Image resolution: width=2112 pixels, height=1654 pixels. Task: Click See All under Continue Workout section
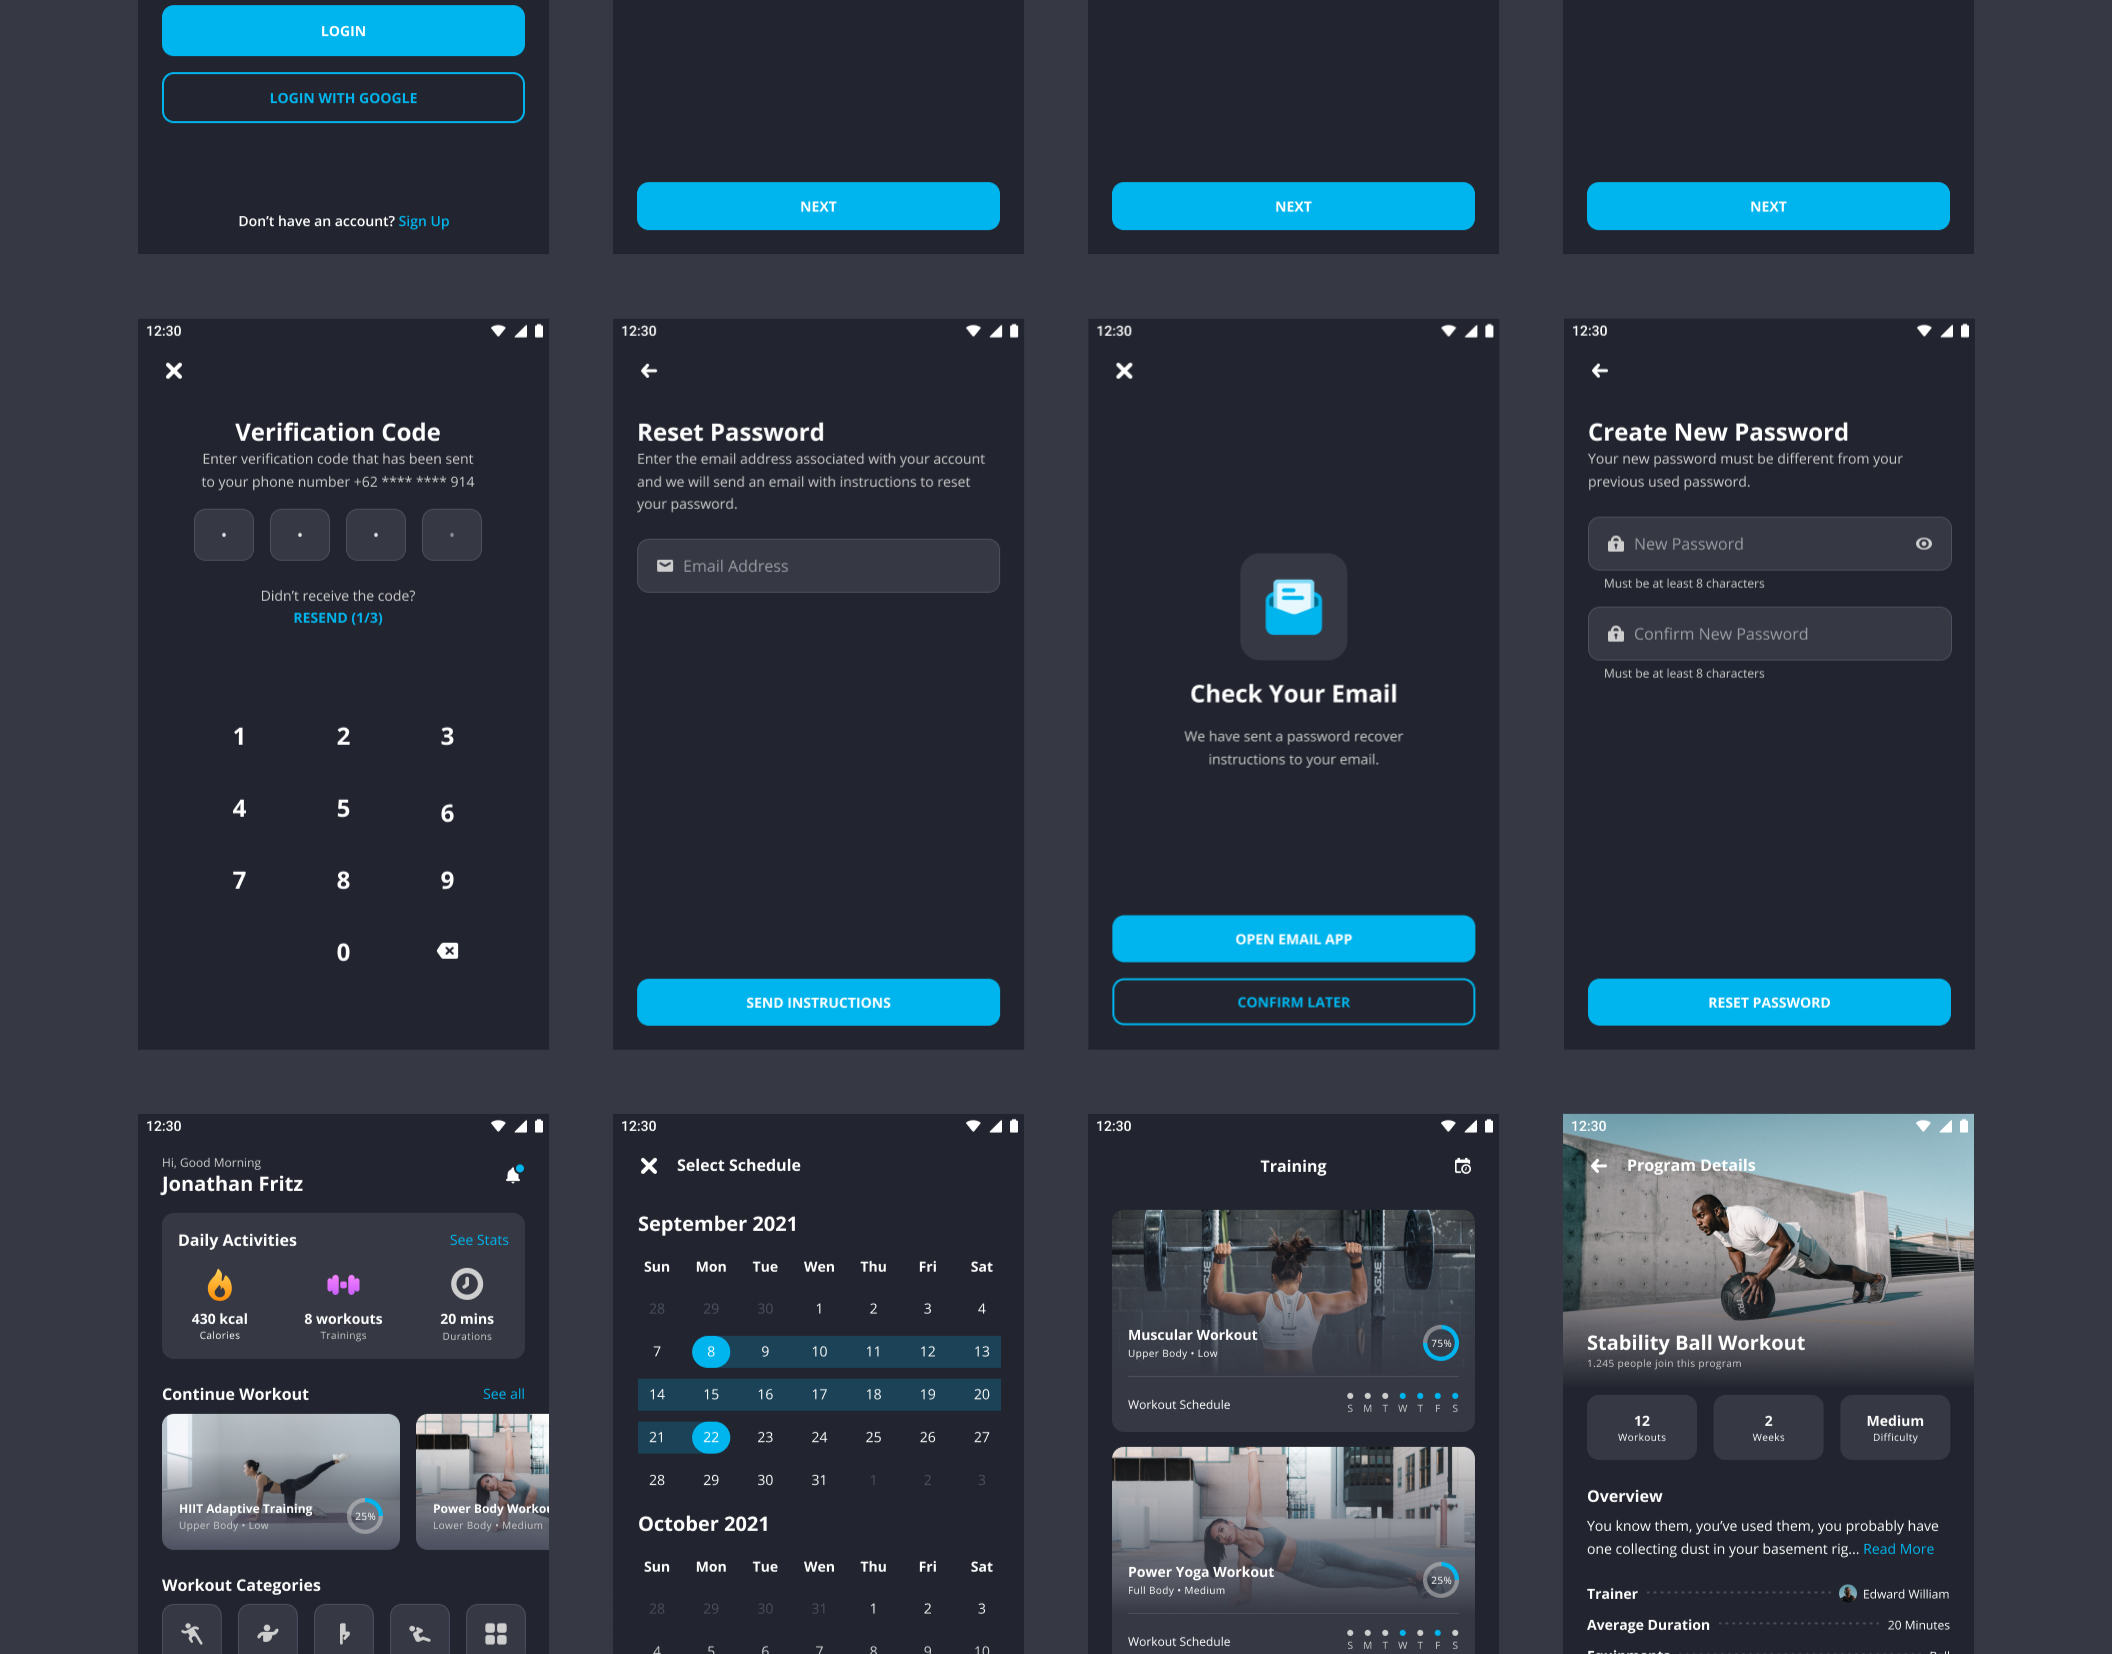(504, 1392)
